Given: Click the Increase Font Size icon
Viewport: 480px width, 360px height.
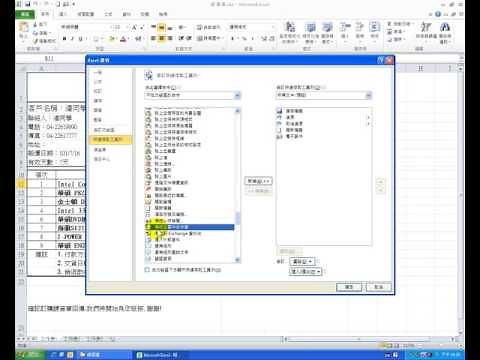Looking at the screenshot, I should point(134,27).
